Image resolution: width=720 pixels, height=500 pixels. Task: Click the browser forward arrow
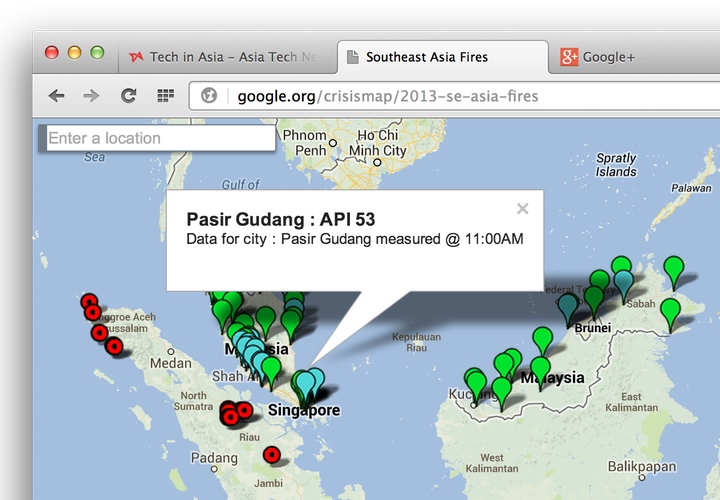91,96
